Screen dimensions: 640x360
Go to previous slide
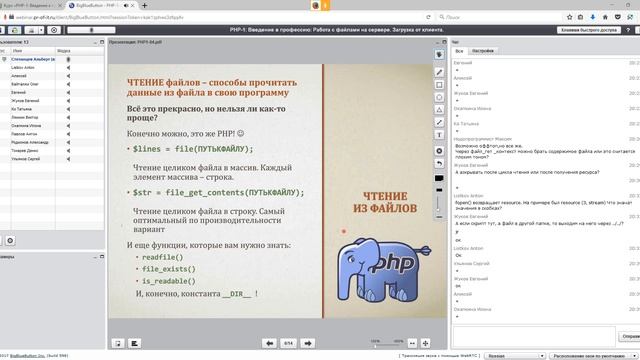[269, 343]
